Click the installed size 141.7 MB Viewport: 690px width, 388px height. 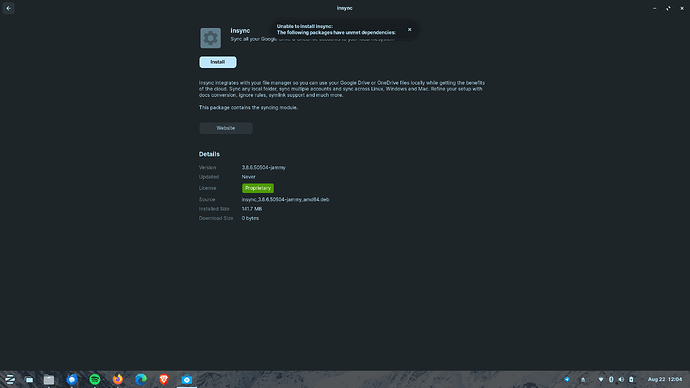click(x=252, y=209)
